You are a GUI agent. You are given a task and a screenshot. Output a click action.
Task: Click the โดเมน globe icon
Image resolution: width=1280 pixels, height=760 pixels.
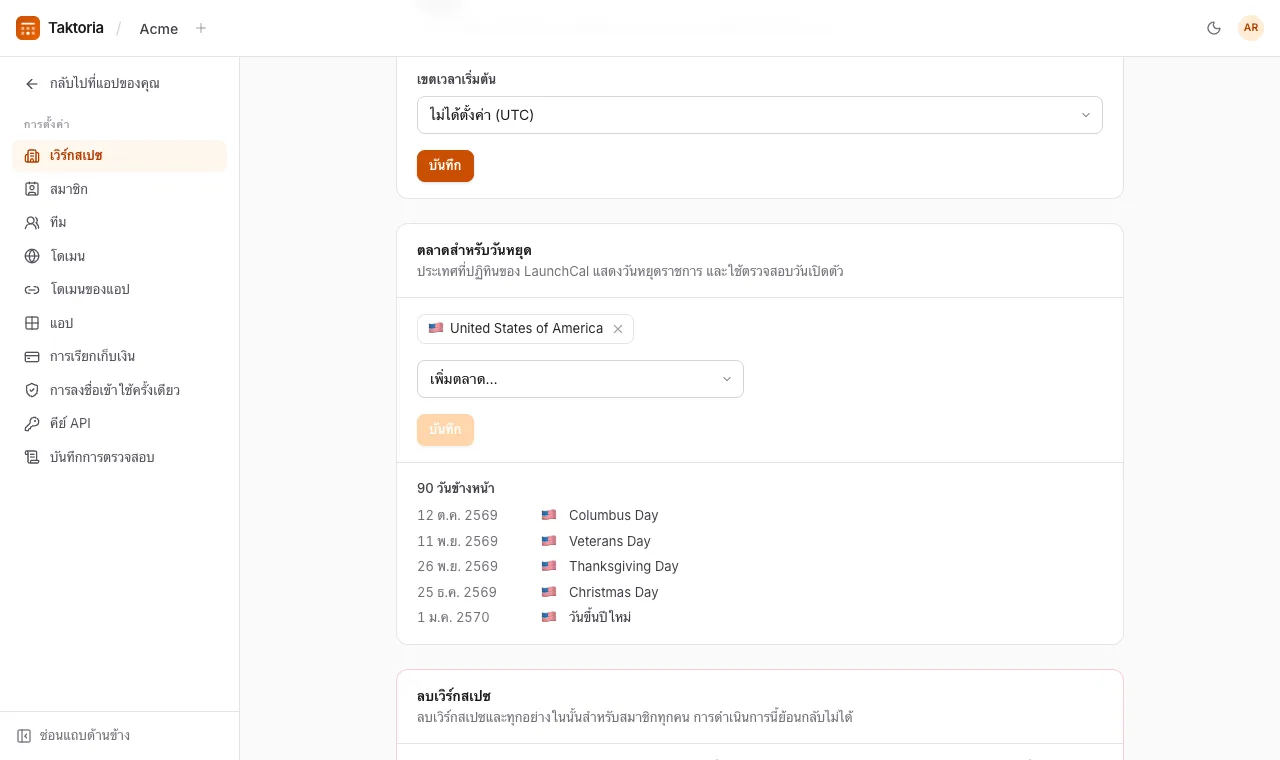(x=32, y=256)
